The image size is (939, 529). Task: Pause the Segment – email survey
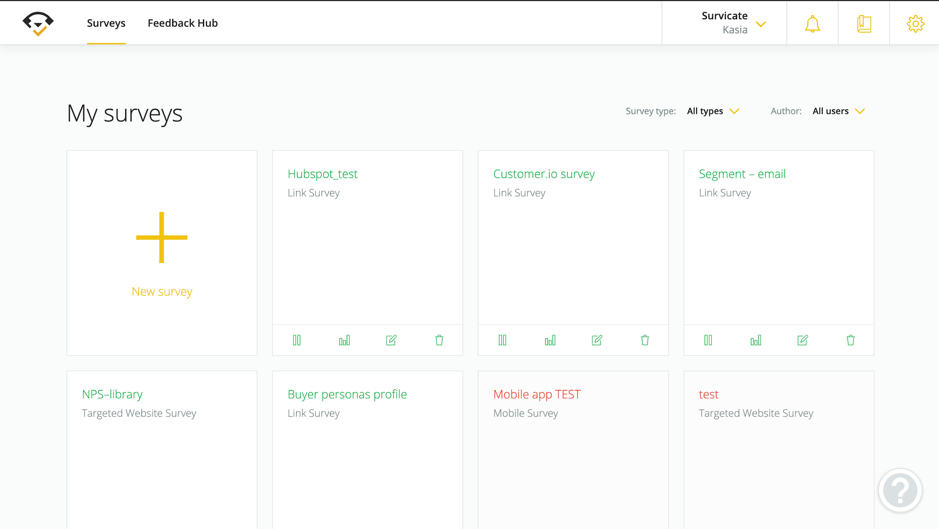[x=708, y=340]
